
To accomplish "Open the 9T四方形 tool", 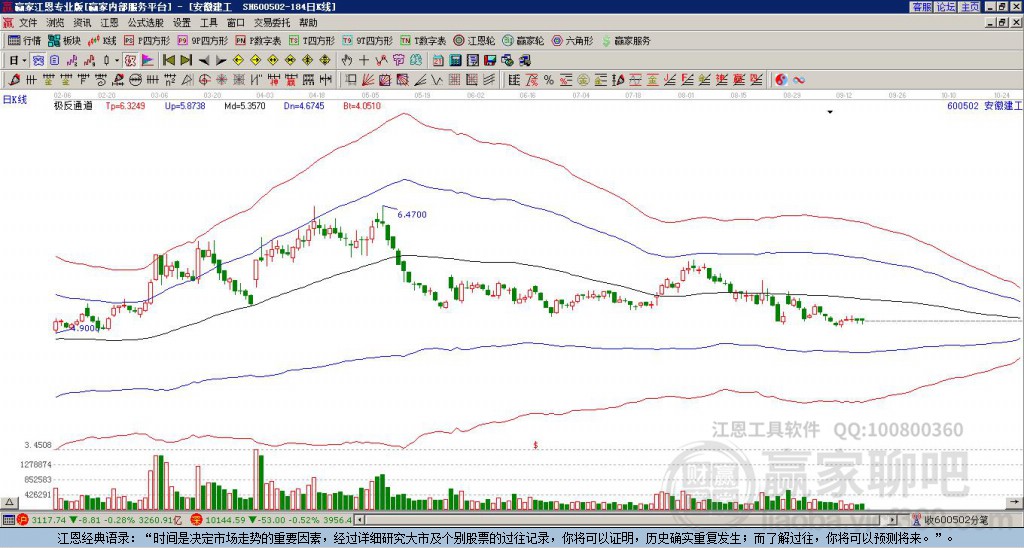I will coord(368,40).
